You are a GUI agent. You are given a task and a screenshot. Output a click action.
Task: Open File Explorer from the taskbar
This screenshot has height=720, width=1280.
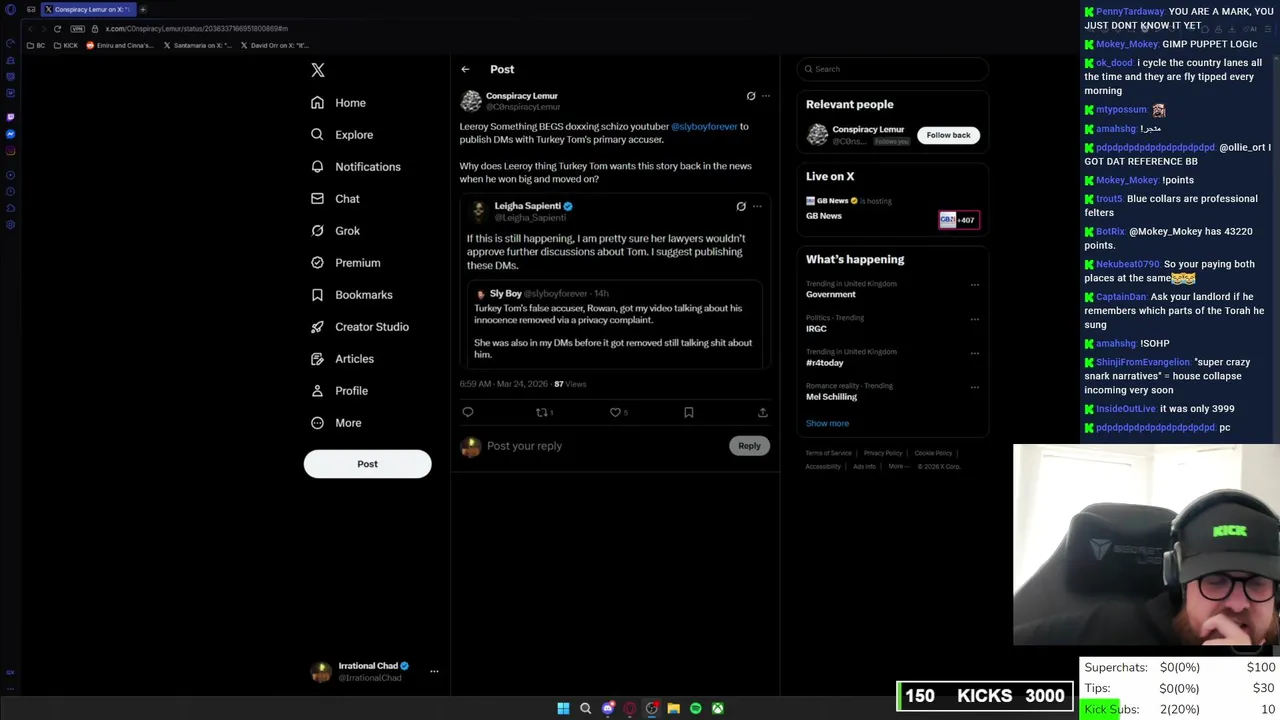(x=673, y=708)
